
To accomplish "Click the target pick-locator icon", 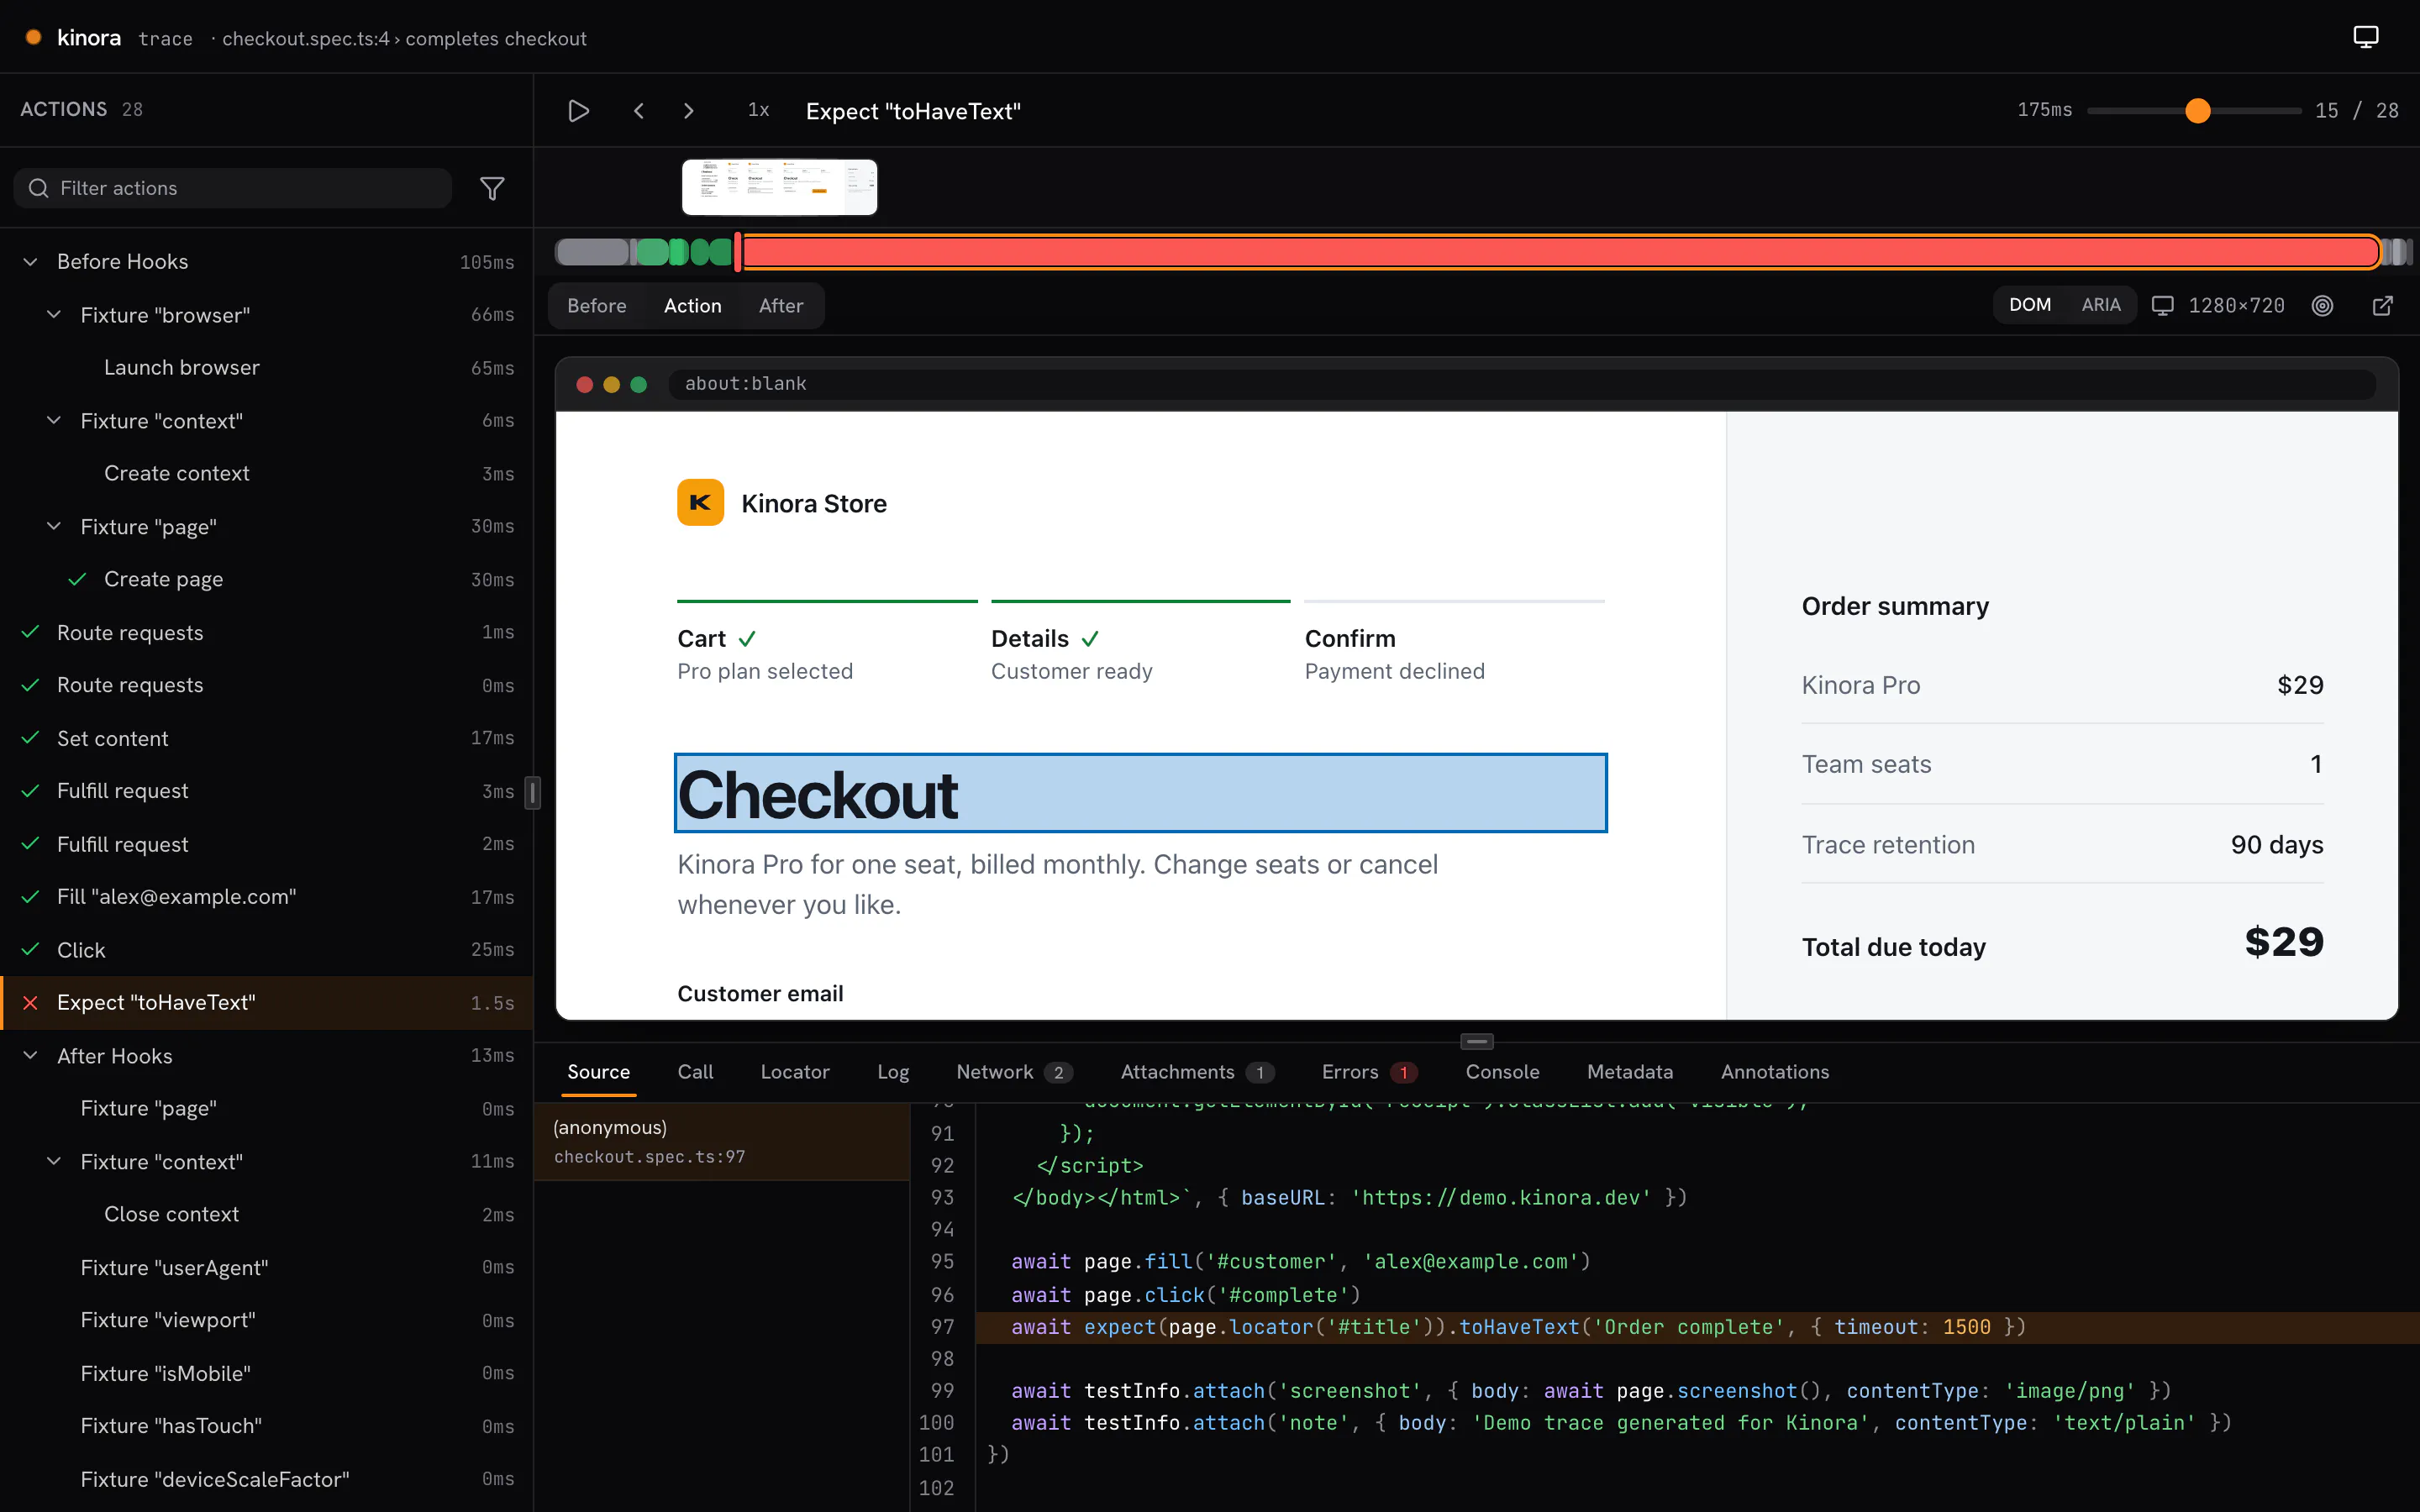I will click(x=2322, y=306).
